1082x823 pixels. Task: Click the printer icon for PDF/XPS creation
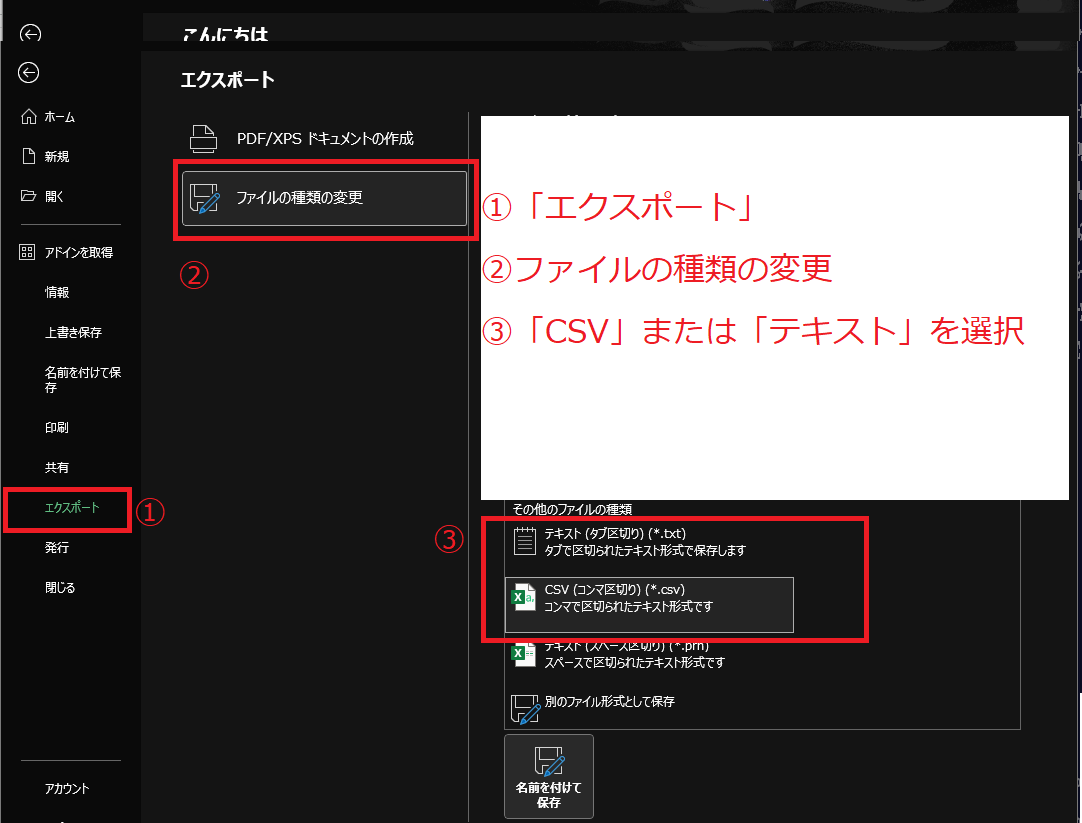[204, 139]
